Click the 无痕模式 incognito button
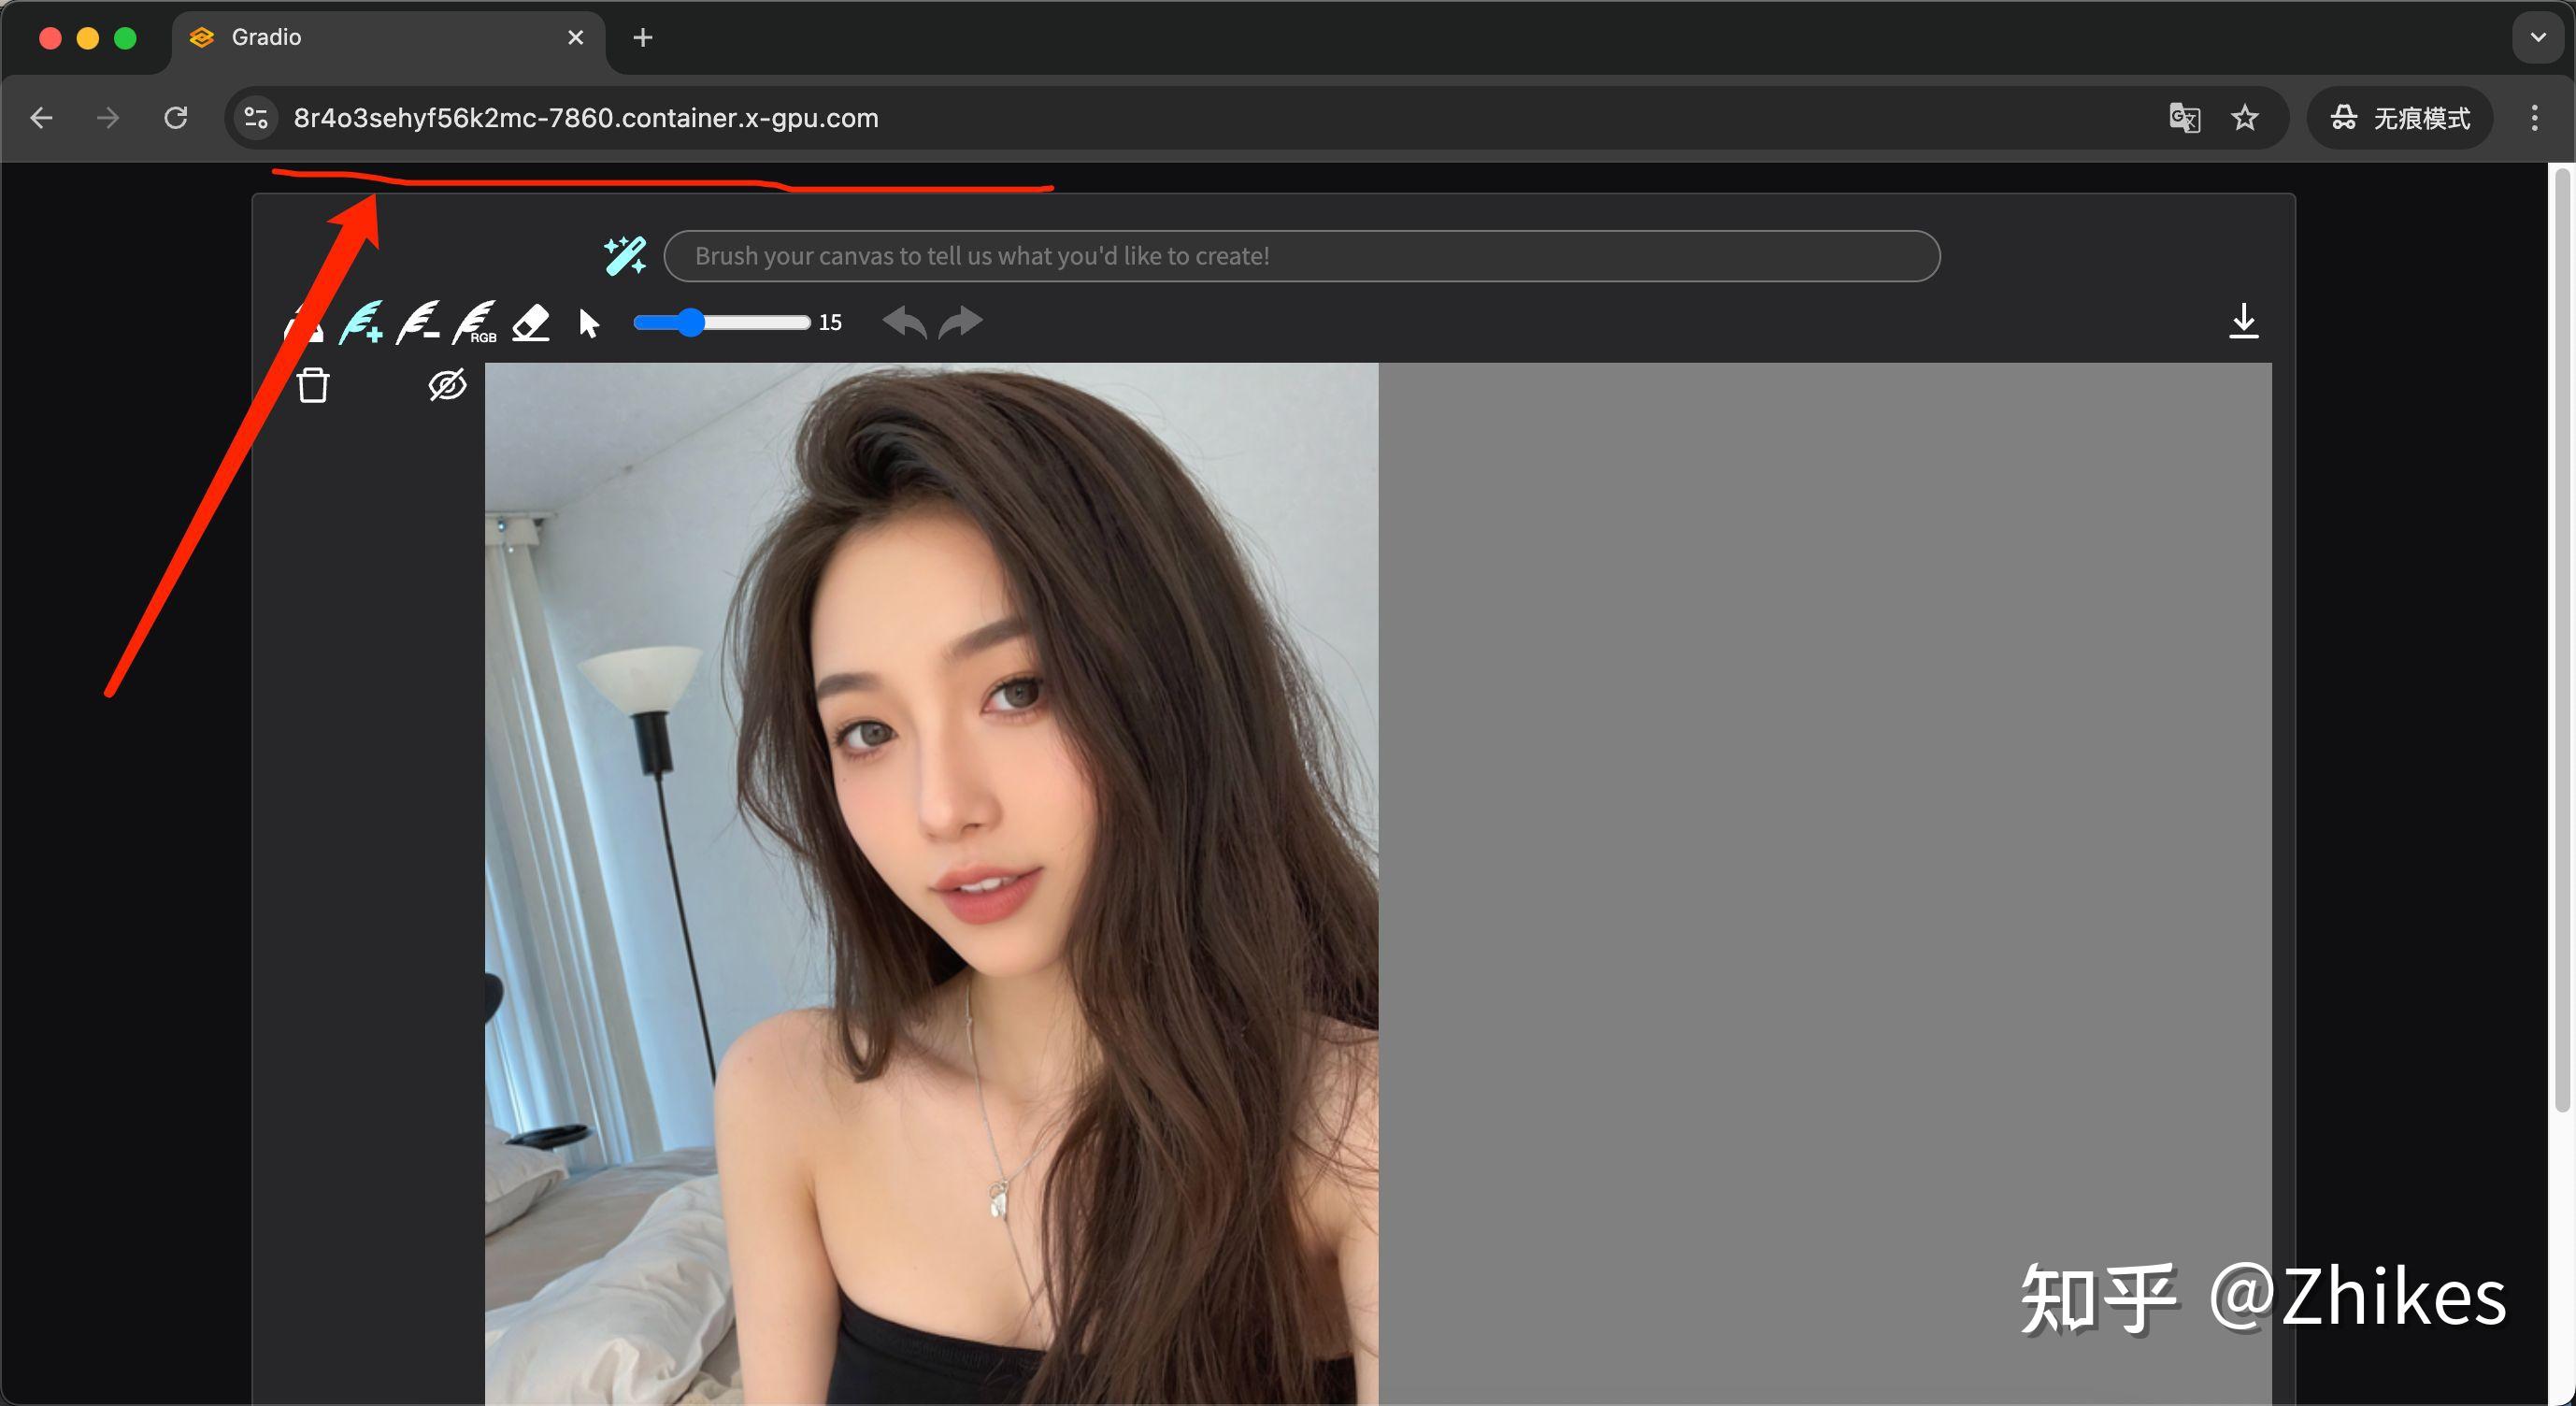Screen dimensions: 2576x1406 pos(2399,118)
